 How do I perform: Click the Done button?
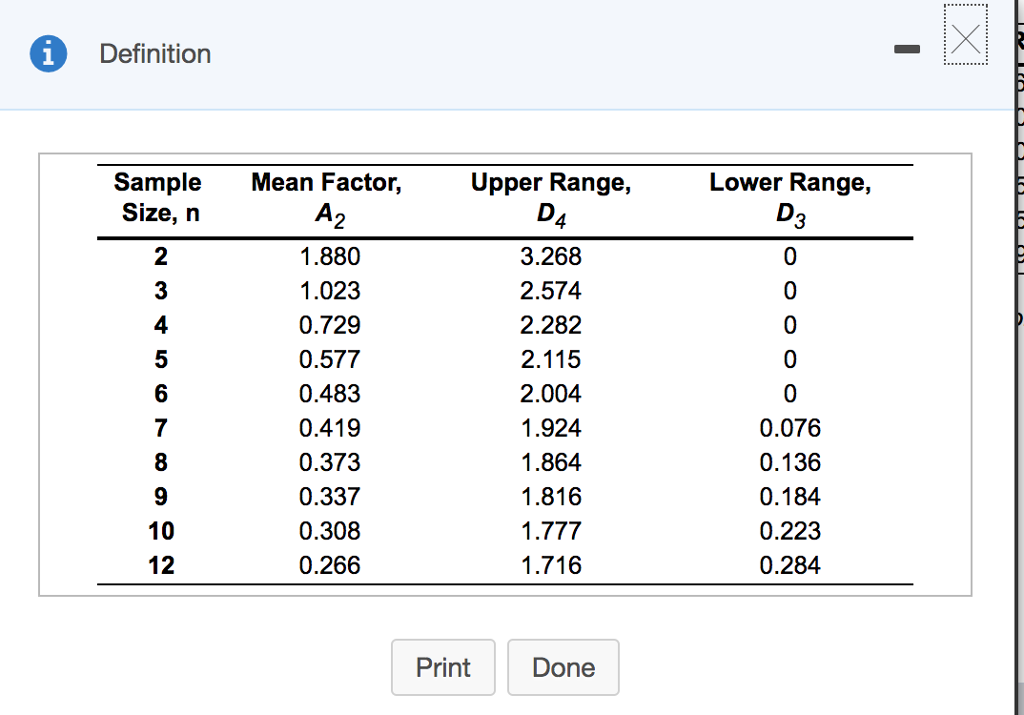563,667
